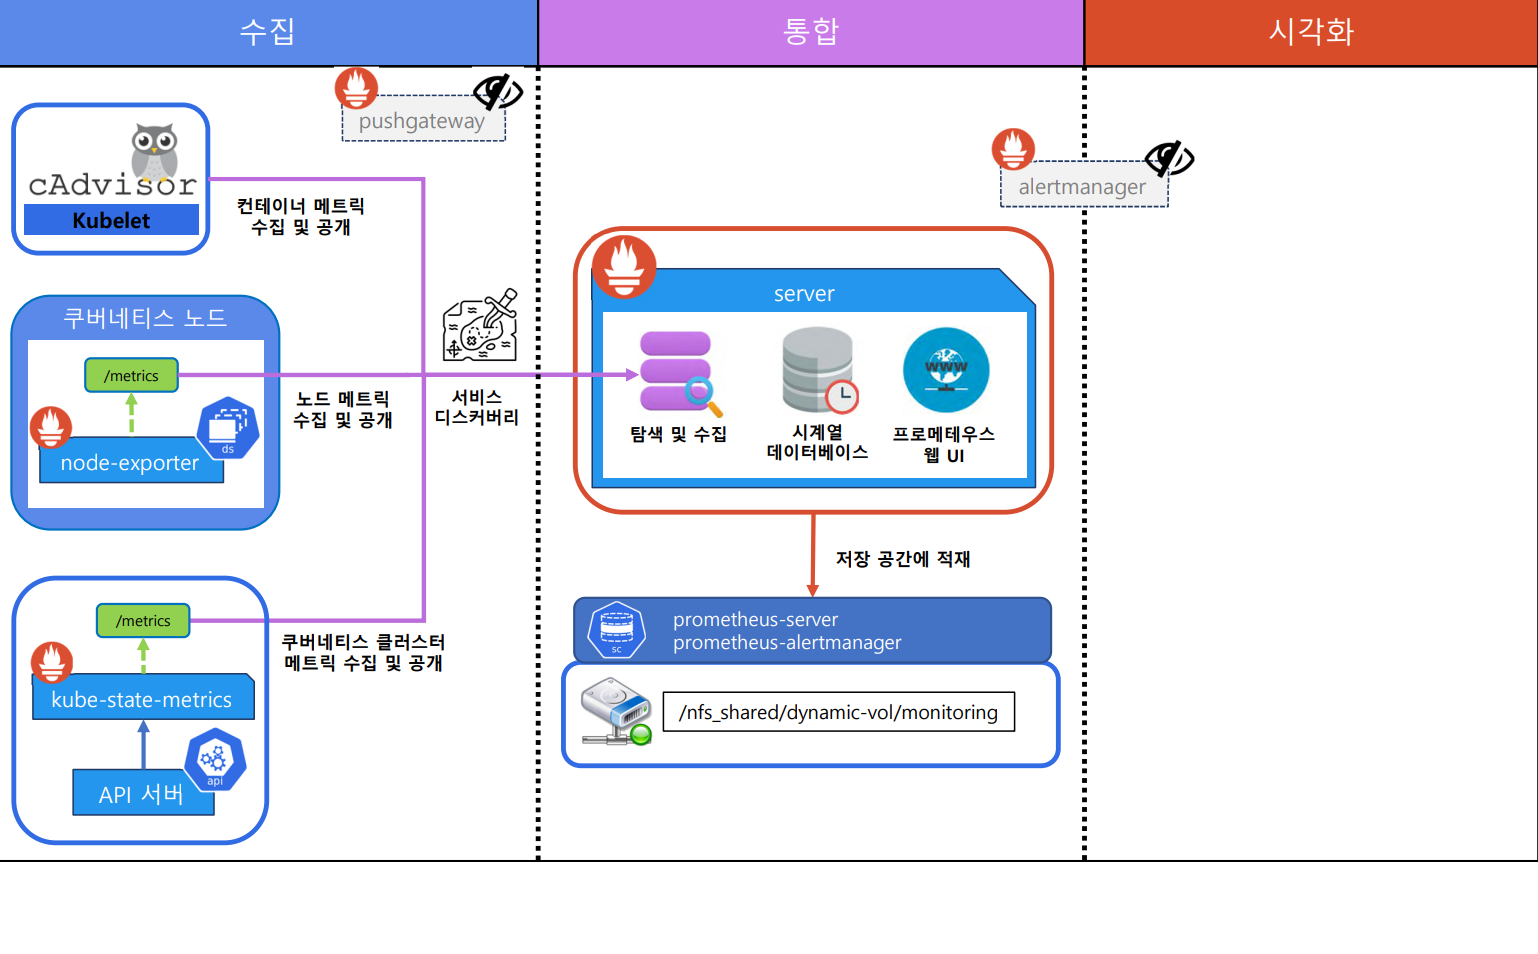Click the crossed-out eye icon on pushgateway
This screenshot has height=954, width=1538.
coord(498,92)
